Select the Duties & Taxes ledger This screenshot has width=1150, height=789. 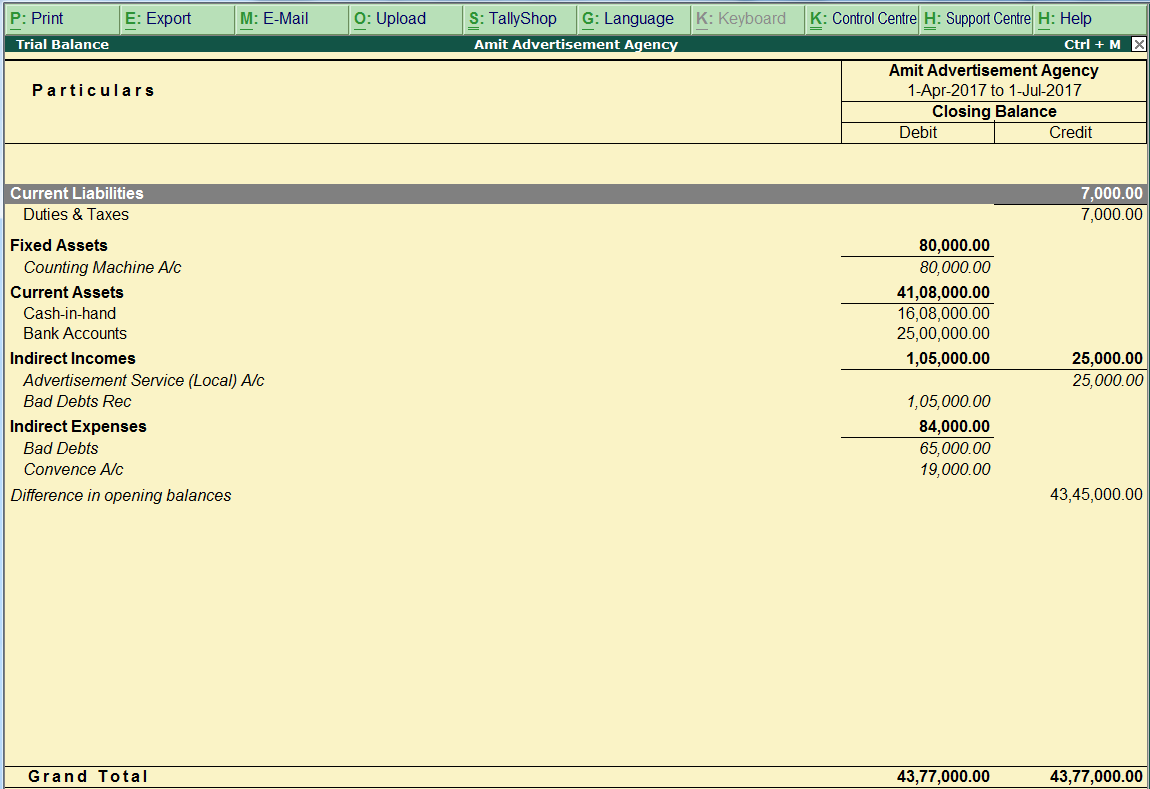(x=76, y=214)
